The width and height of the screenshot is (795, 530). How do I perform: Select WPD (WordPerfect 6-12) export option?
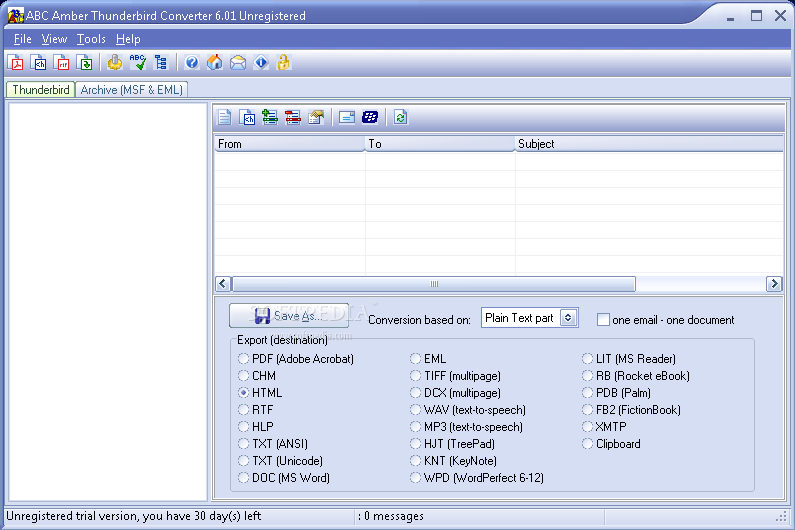477,478
